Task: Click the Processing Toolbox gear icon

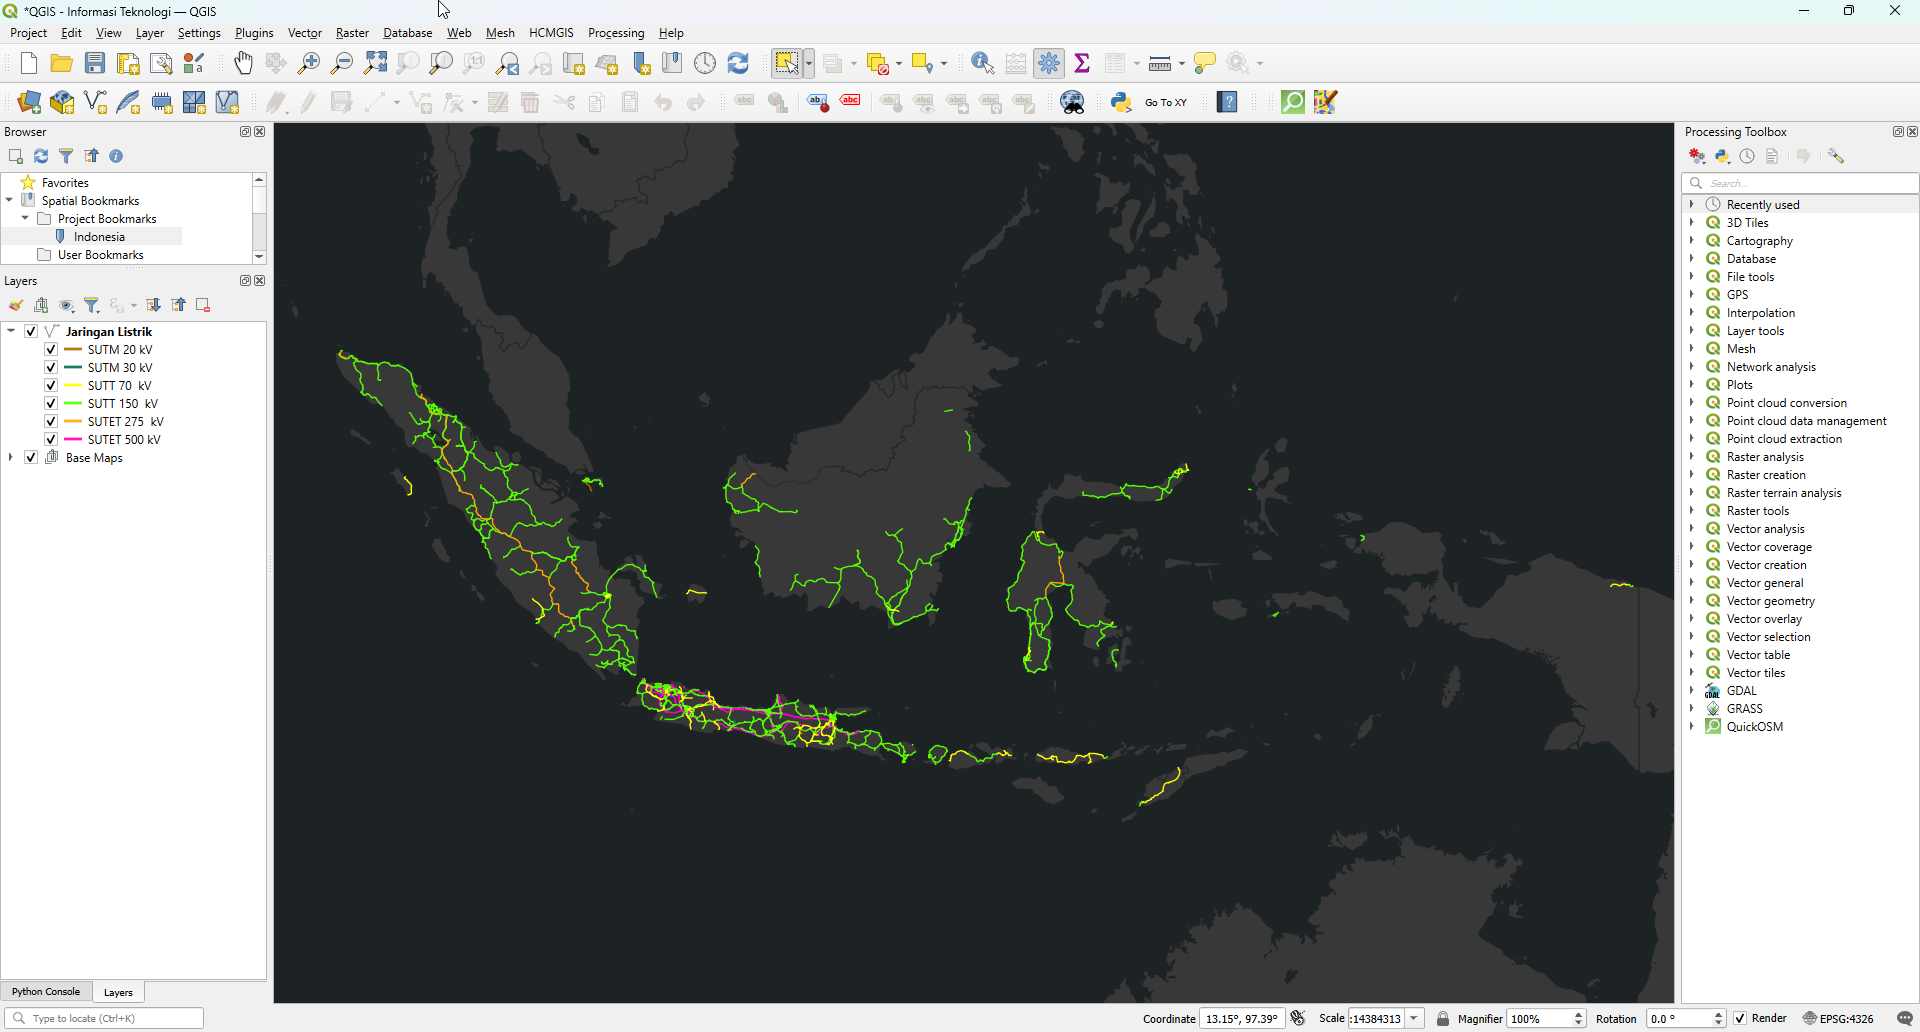Action: (x=1049, y=64)
